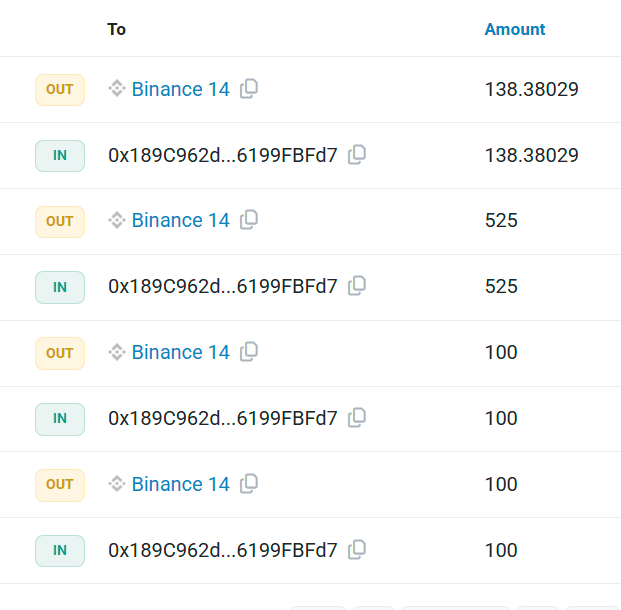
Task: Open Binance 14 link in first 100 OUT row
Action: tap(181, 352)
